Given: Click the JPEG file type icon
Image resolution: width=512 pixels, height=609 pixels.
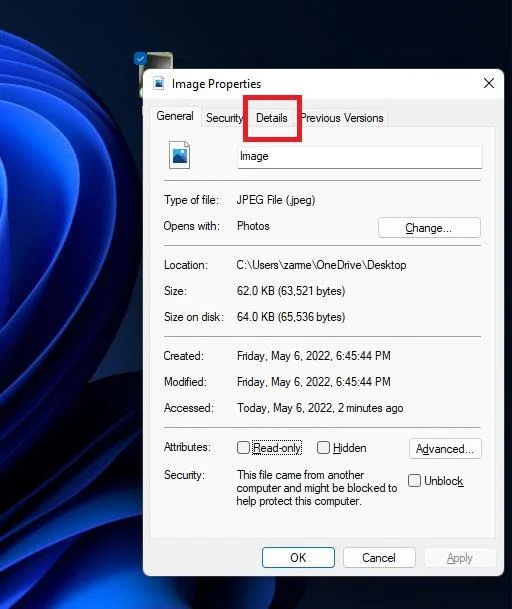Looking at the screenshot, I should [x=179, y=155].
